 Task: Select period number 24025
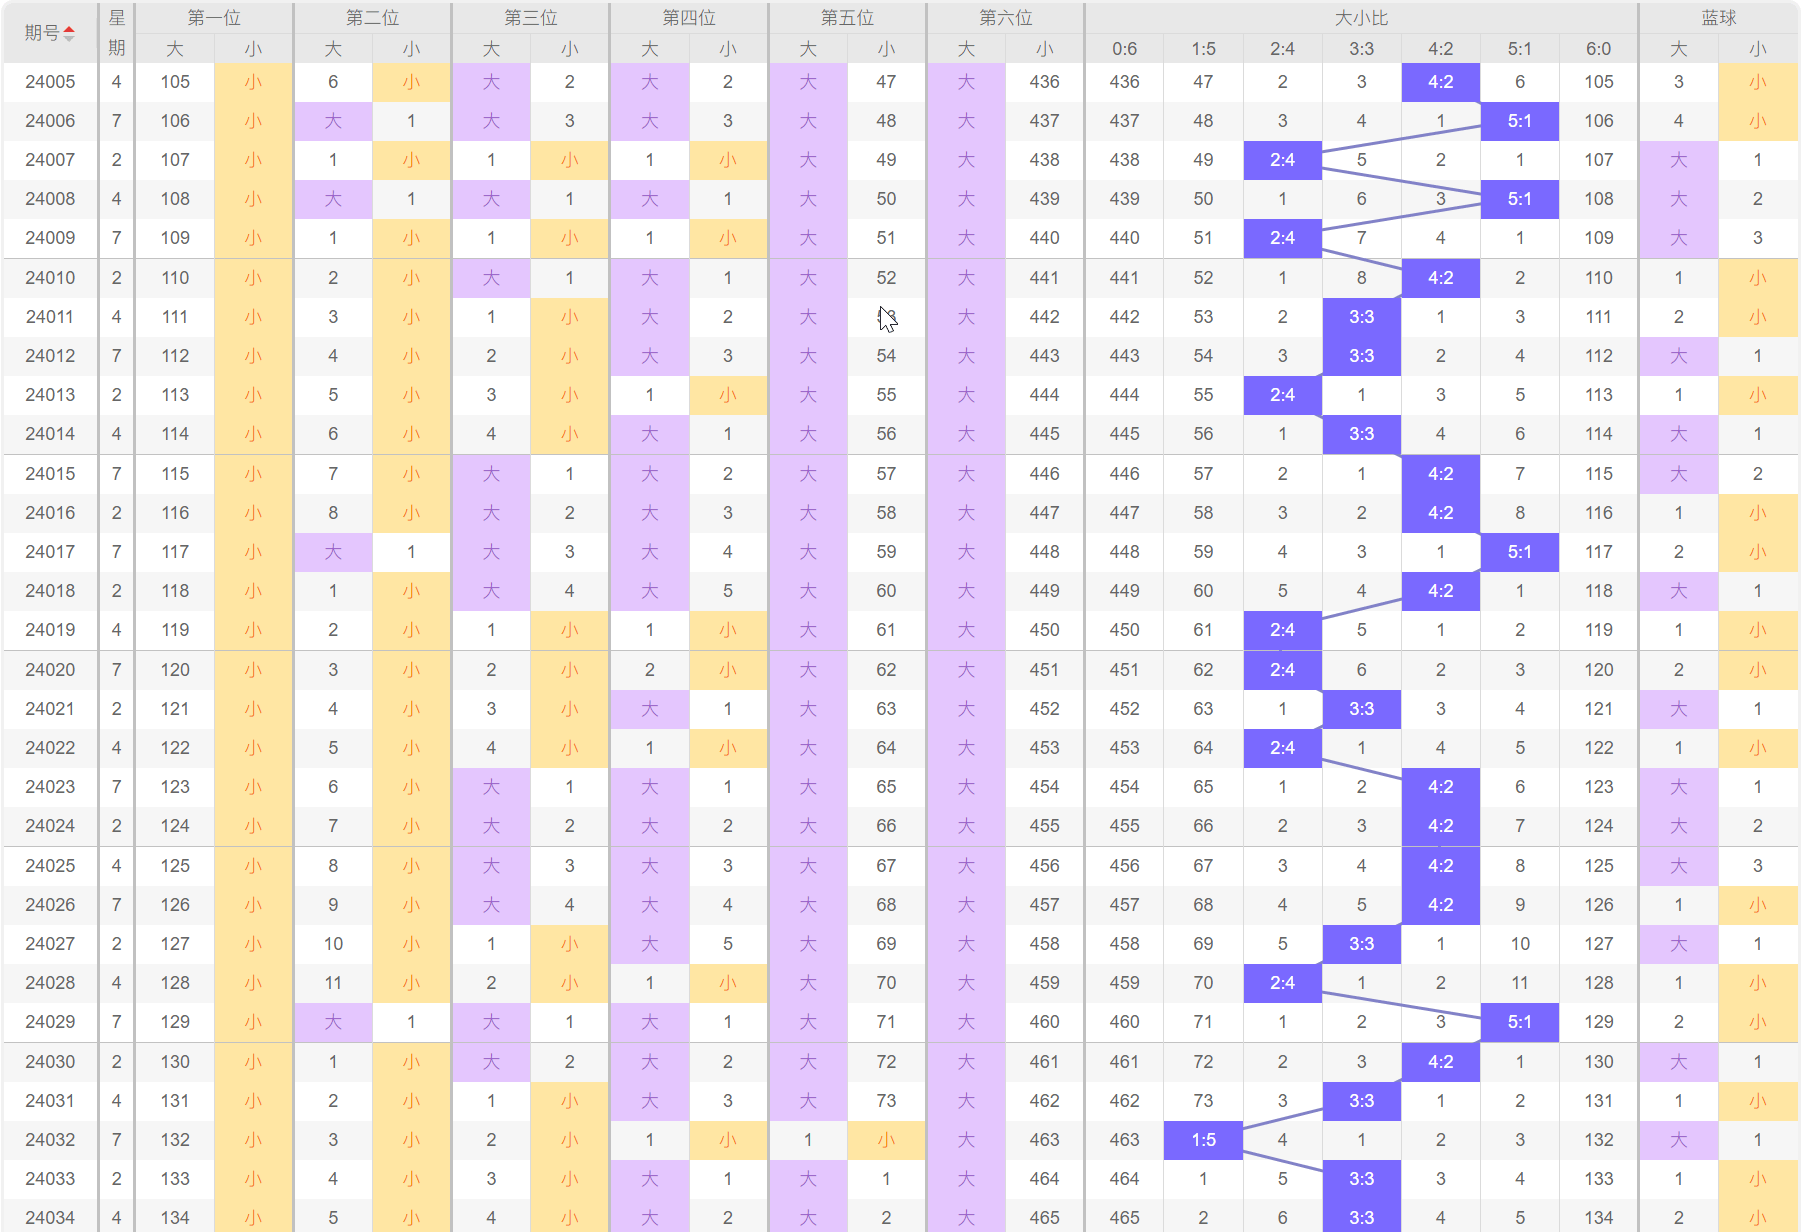tap(50, 866)
